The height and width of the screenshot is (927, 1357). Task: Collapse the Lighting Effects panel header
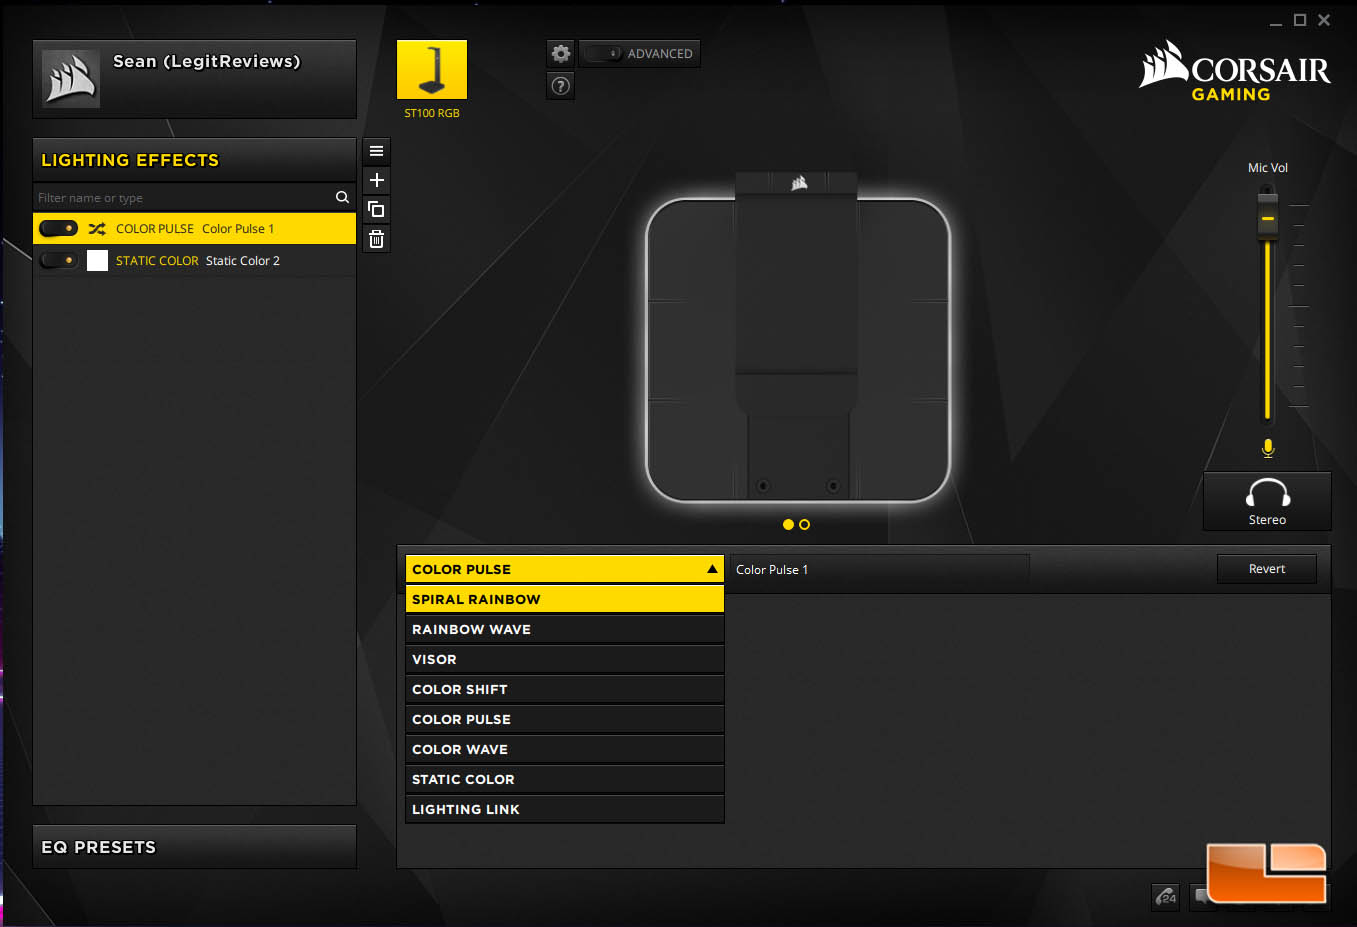194,160
